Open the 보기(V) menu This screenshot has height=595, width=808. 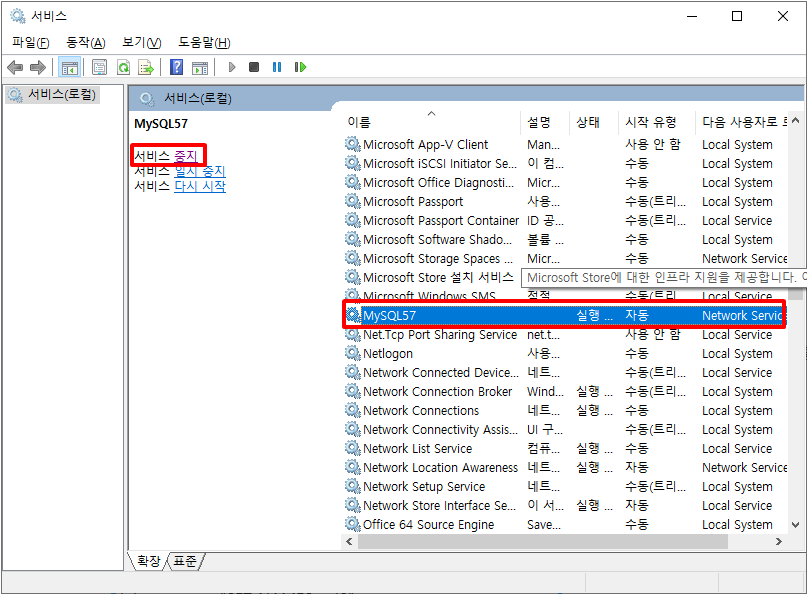click(x=141, y=43)
